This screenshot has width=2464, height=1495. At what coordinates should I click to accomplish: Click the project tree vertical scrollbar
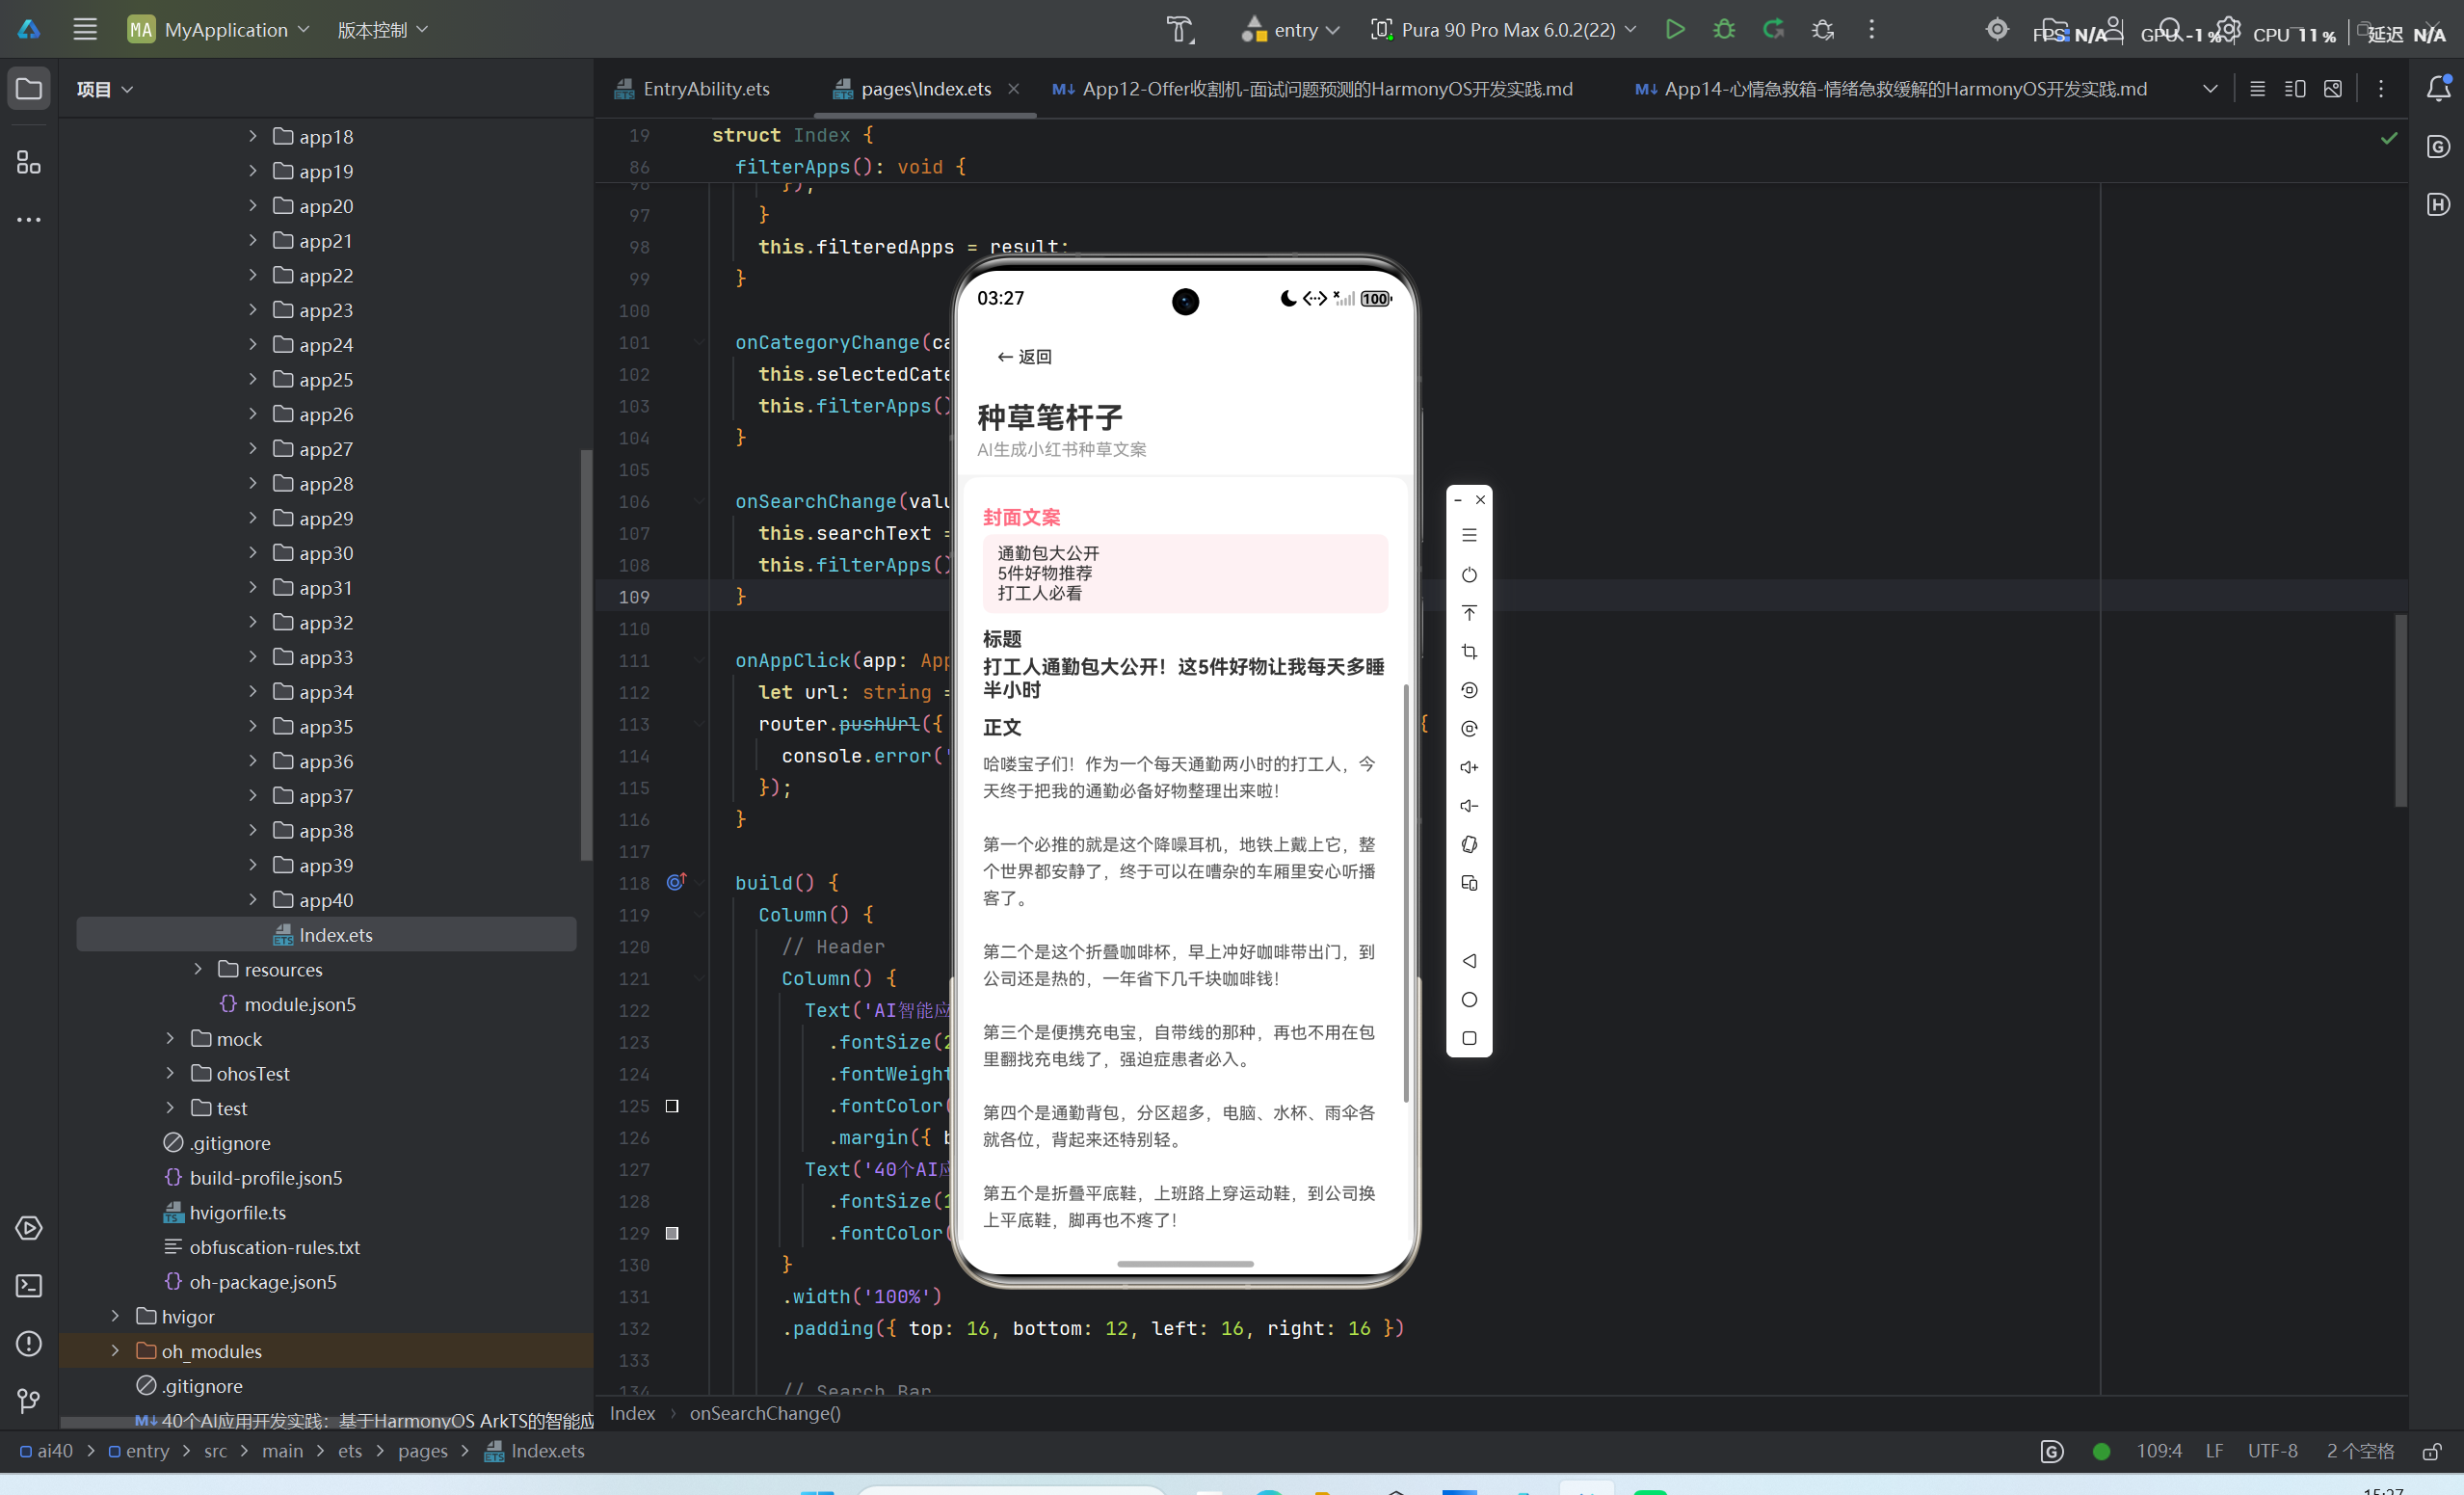pyautogui.click(x=586, y=655)
